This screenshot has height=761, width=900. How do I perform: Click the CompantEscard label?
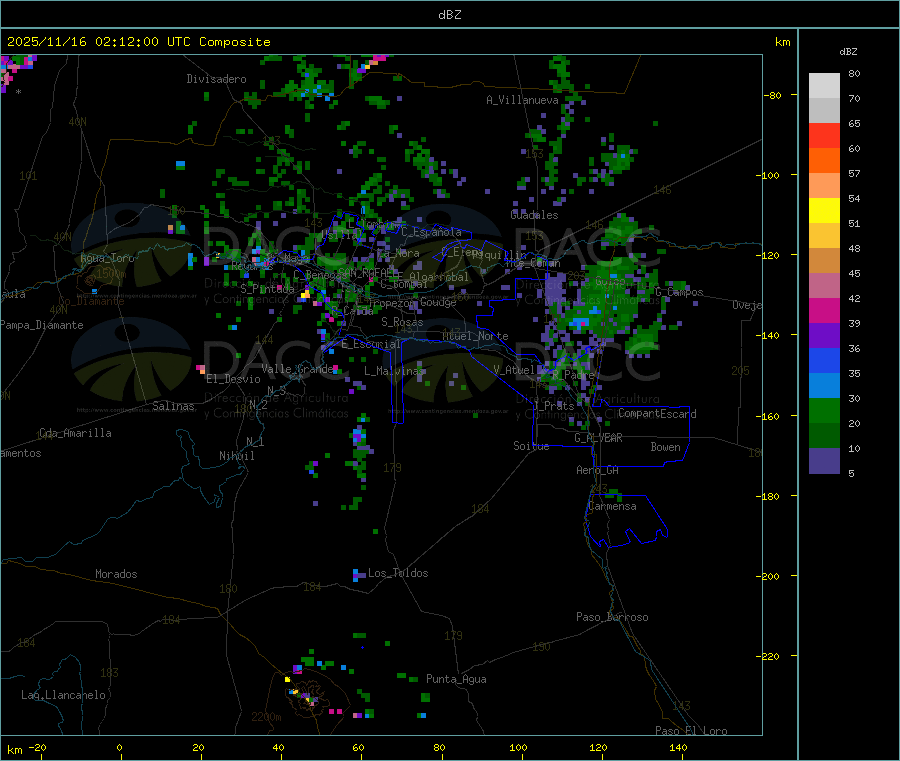(x=657, y=414)
